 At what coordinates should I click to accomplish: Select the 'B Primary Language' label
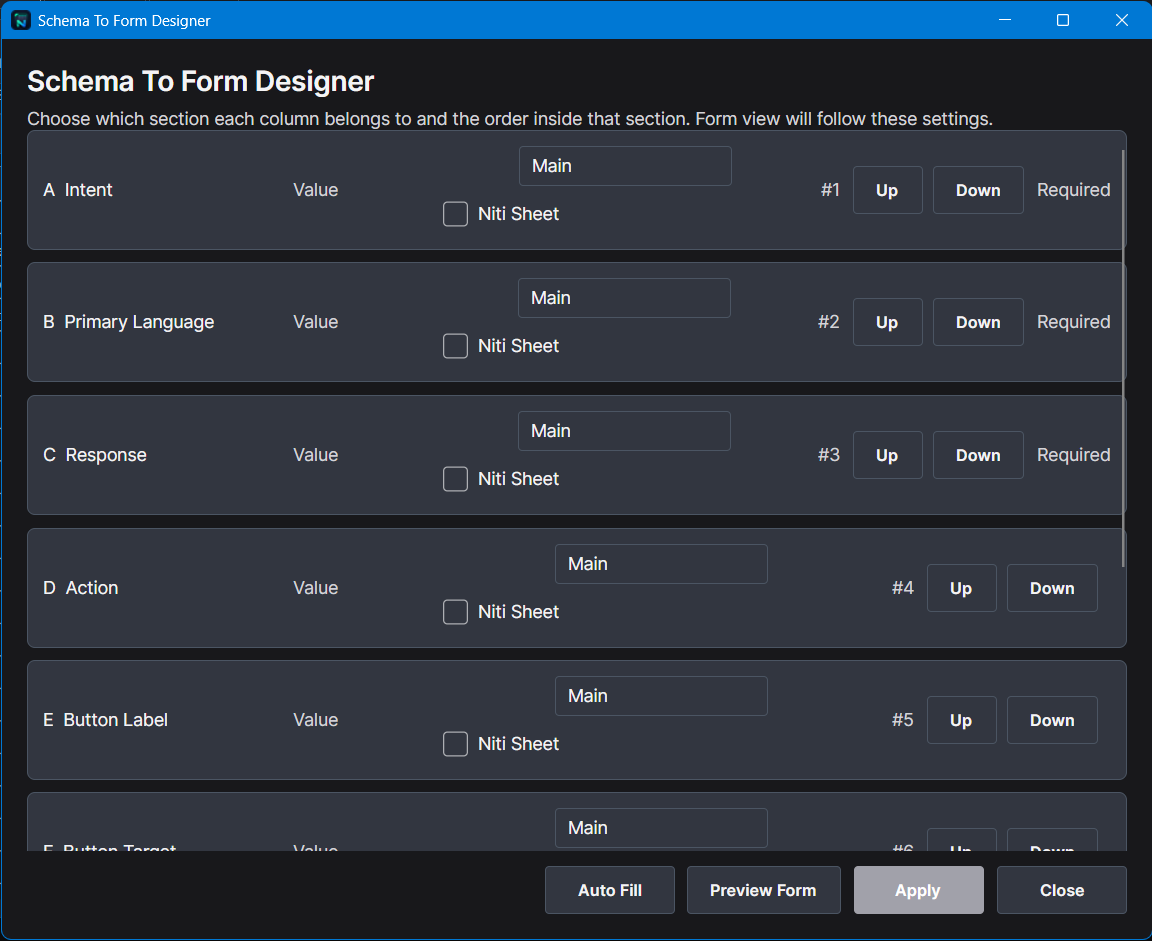[x=129, y=322]
